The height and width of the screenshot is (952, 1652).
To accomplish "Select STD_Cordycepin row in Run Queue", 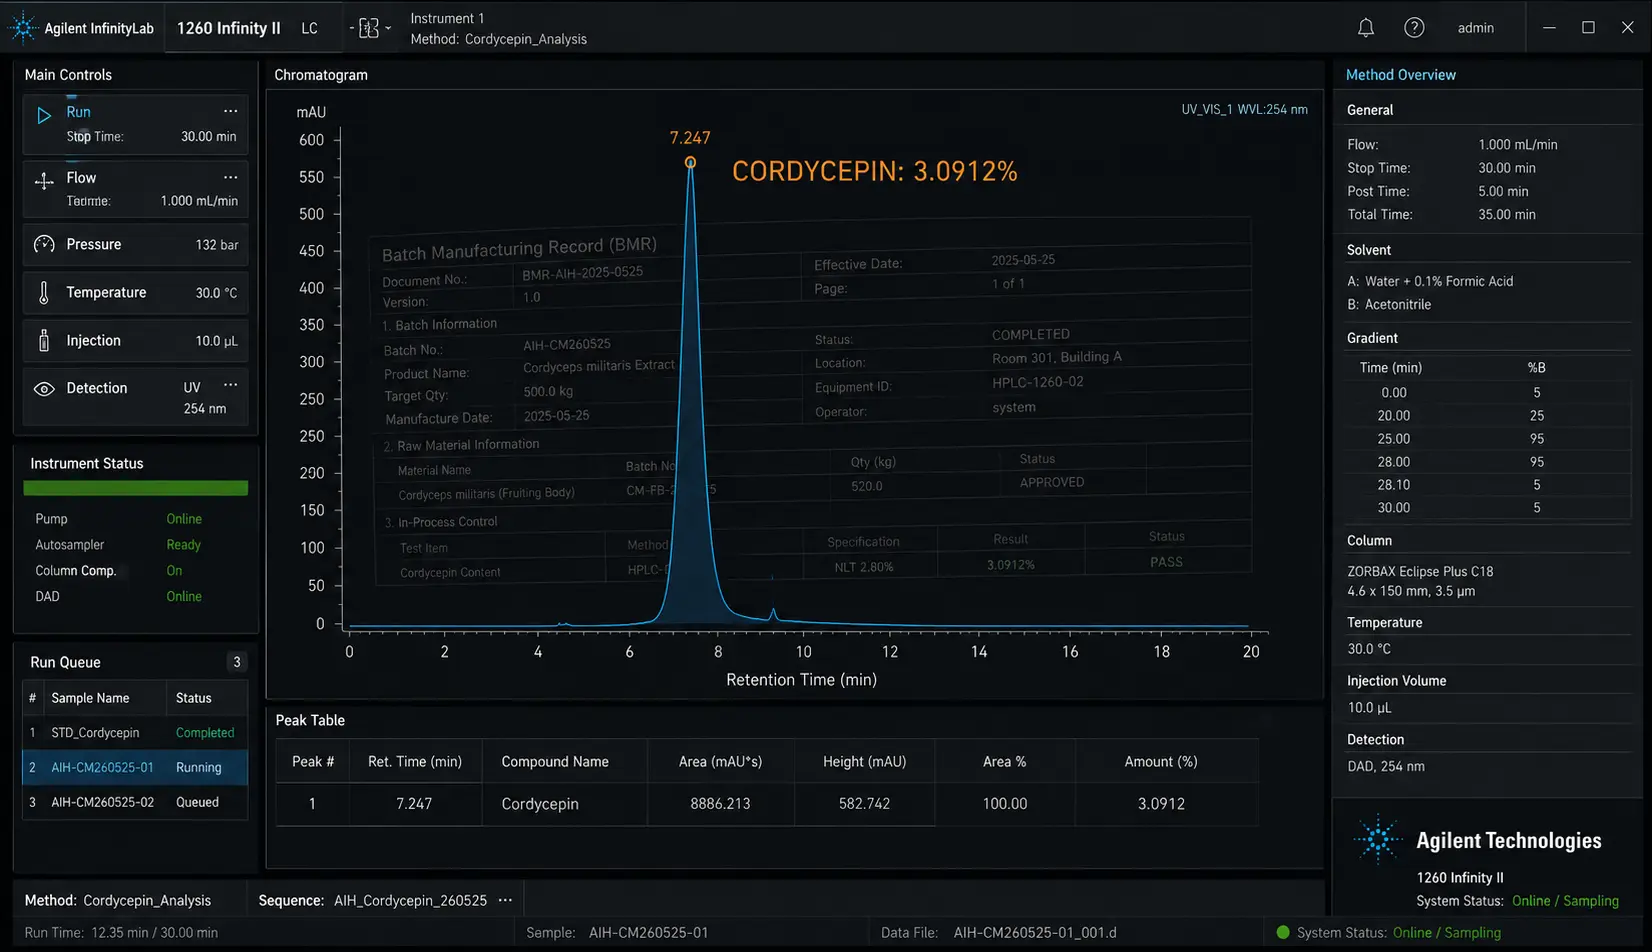I will (135, 733).
